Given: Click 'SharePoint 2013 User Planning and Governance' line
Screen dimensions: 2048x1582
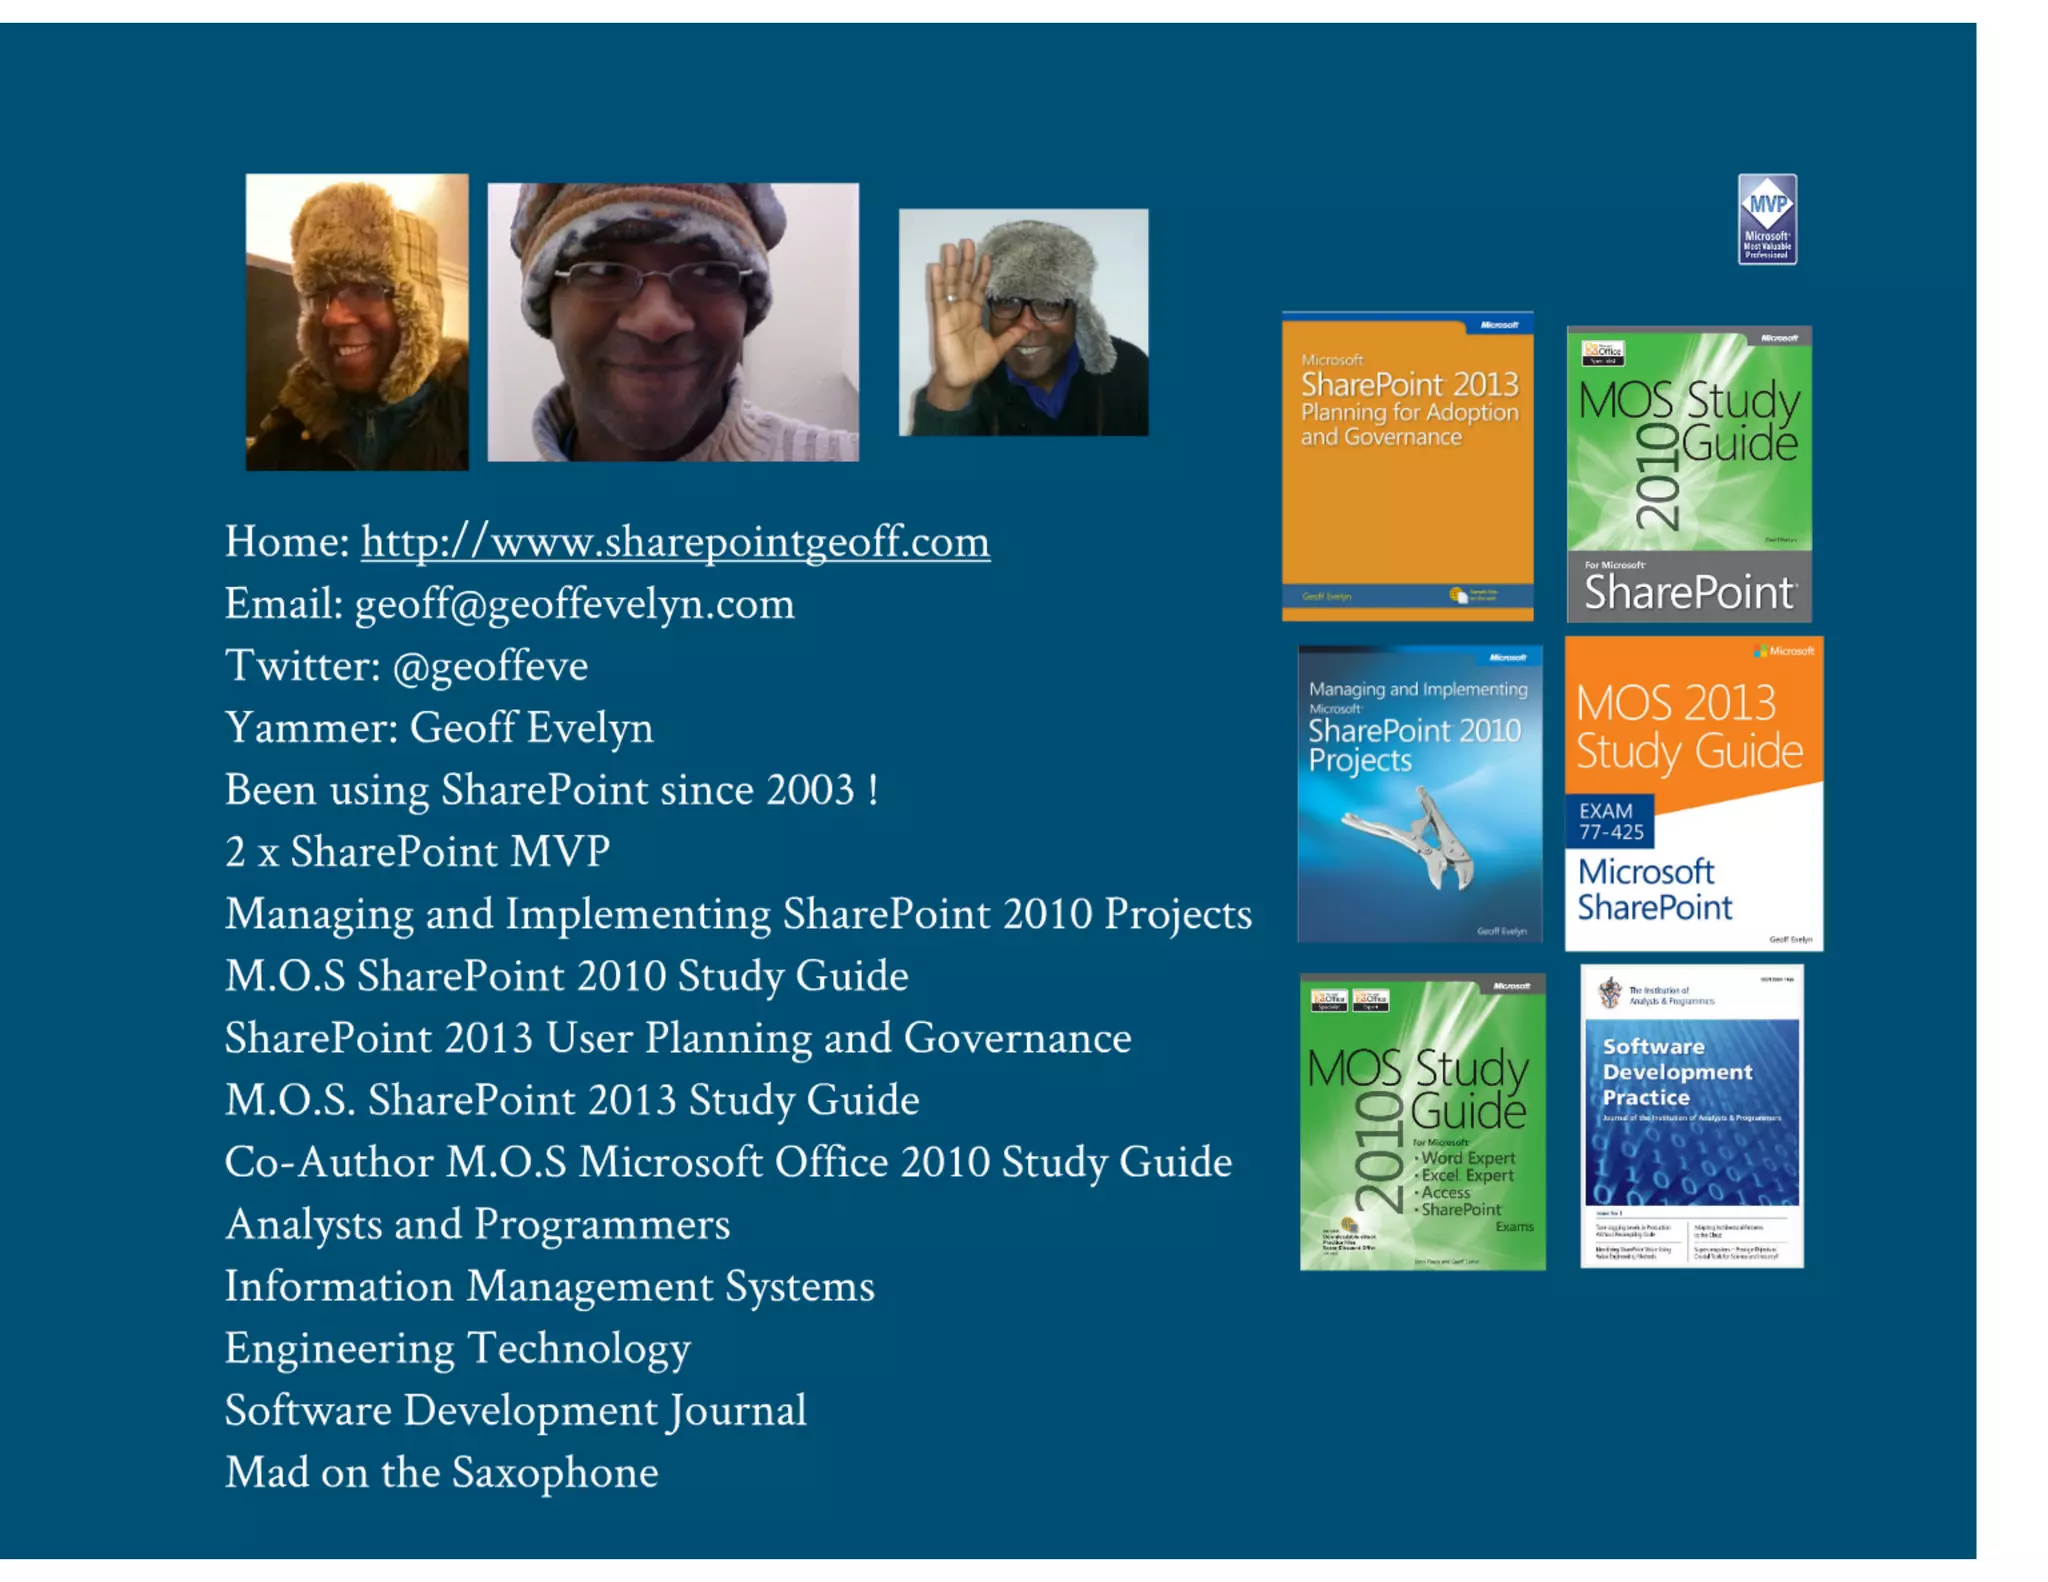Looking at the screenshot, I should click(678, 1038).
